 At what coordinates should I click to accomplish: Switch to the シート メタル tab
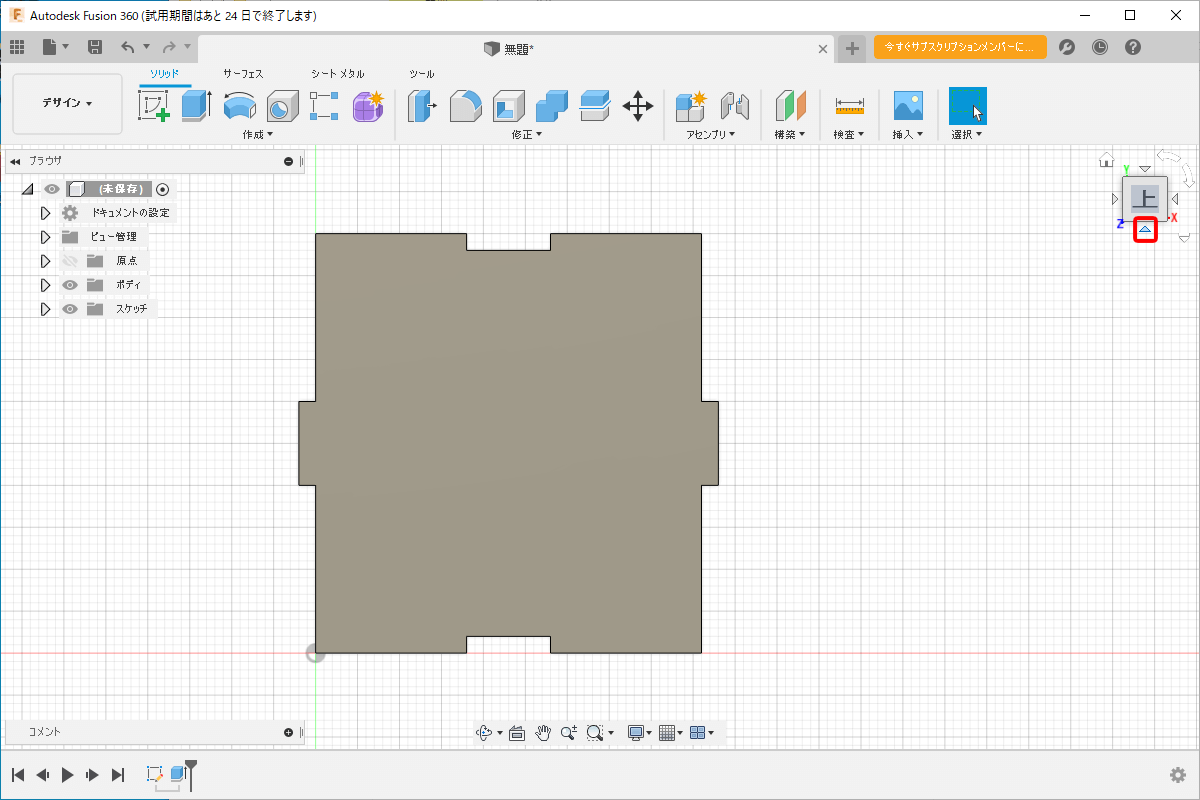click(338, 74)
